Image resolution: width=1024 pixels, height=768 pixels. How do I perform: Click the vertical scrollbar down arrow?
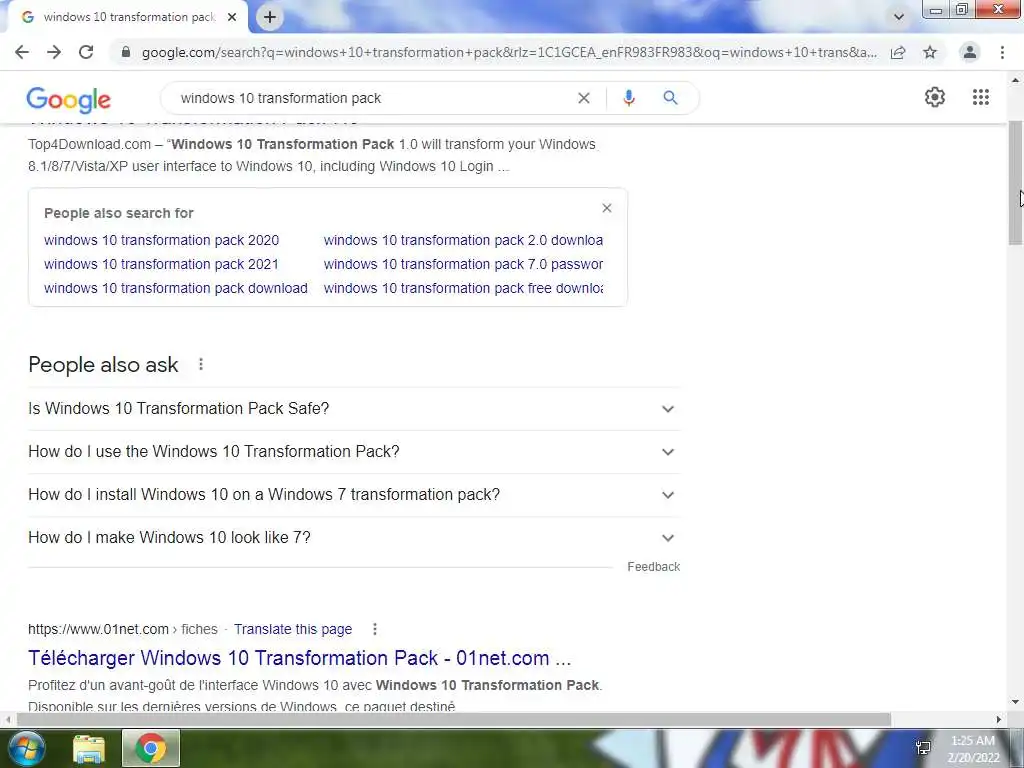(1016, 702)
